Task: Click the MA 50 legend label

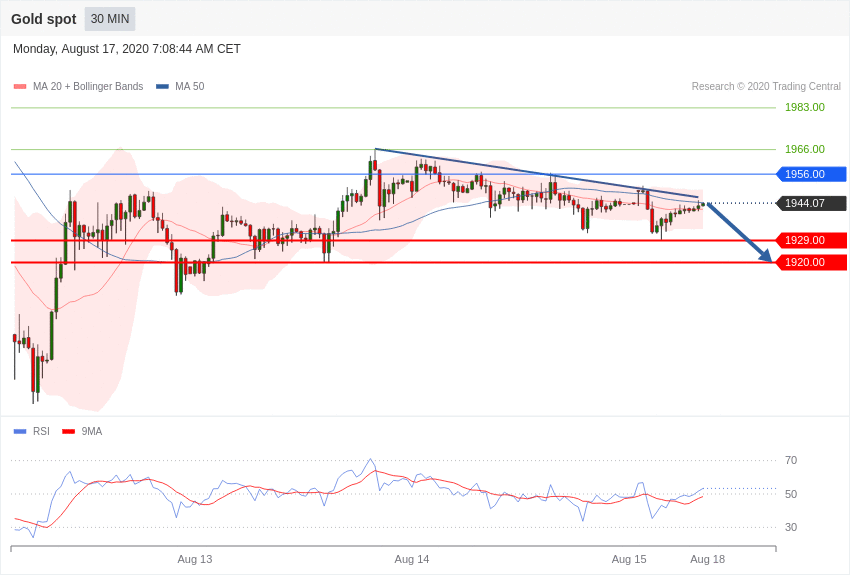Action: [x=190, y=87]
